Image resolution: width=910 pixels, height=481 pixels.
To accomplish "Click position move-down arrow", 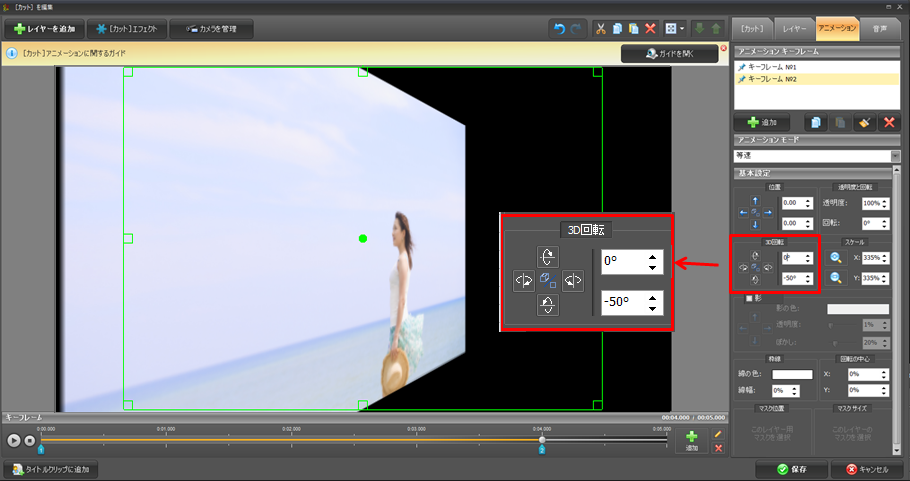I will (755, 225).
